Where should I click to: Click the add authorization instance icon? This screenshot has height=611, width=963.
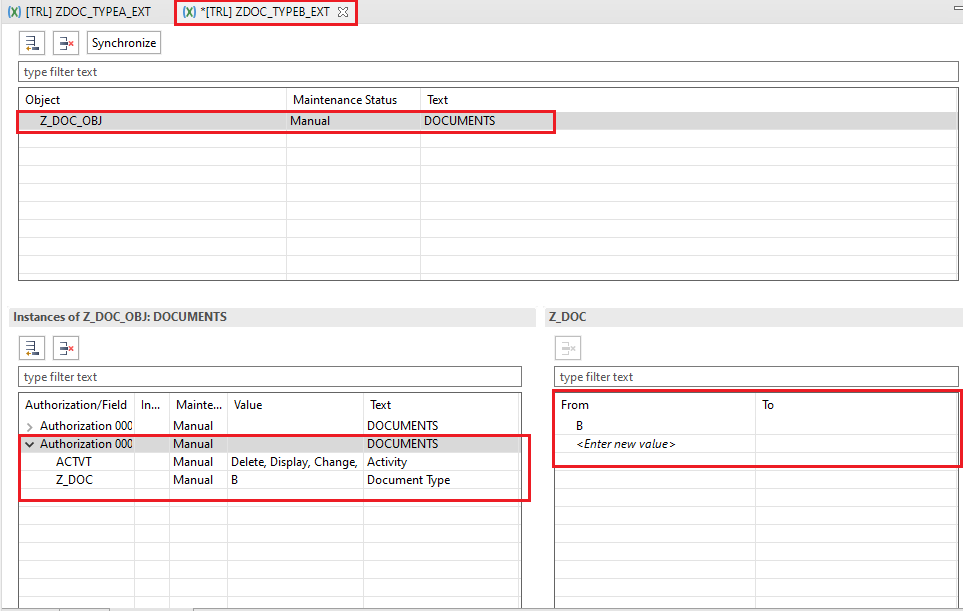[32, 348]
